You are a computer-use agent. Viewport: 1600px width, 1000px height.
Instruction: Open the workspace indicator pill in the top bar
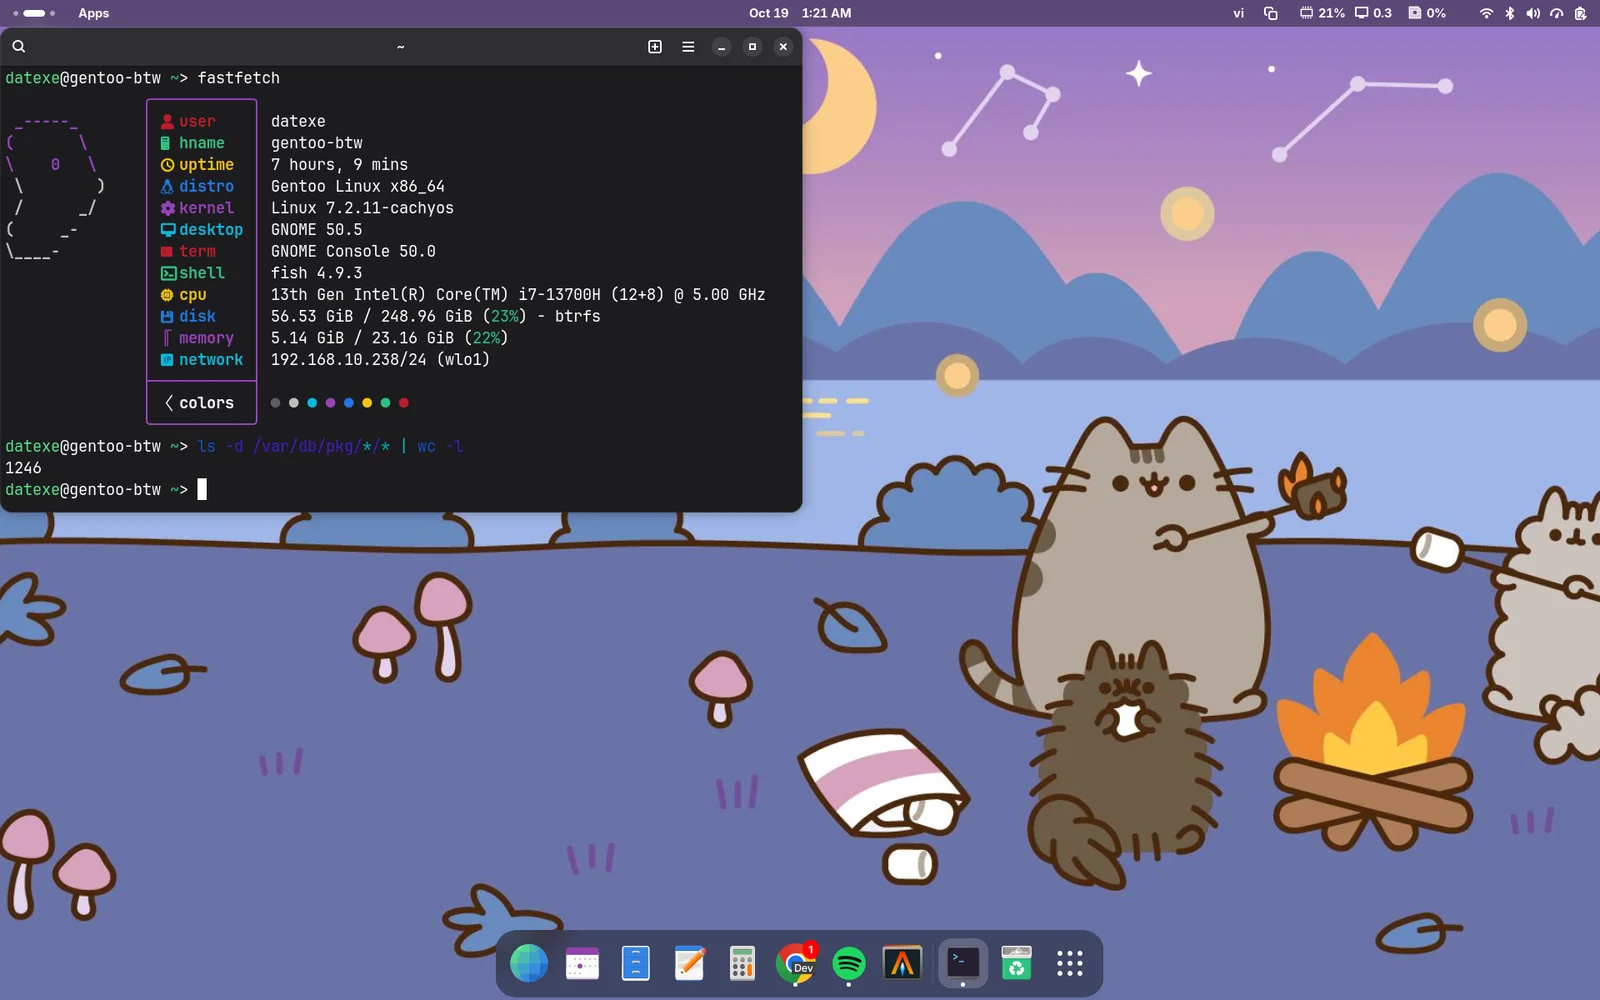click(34, 13)
